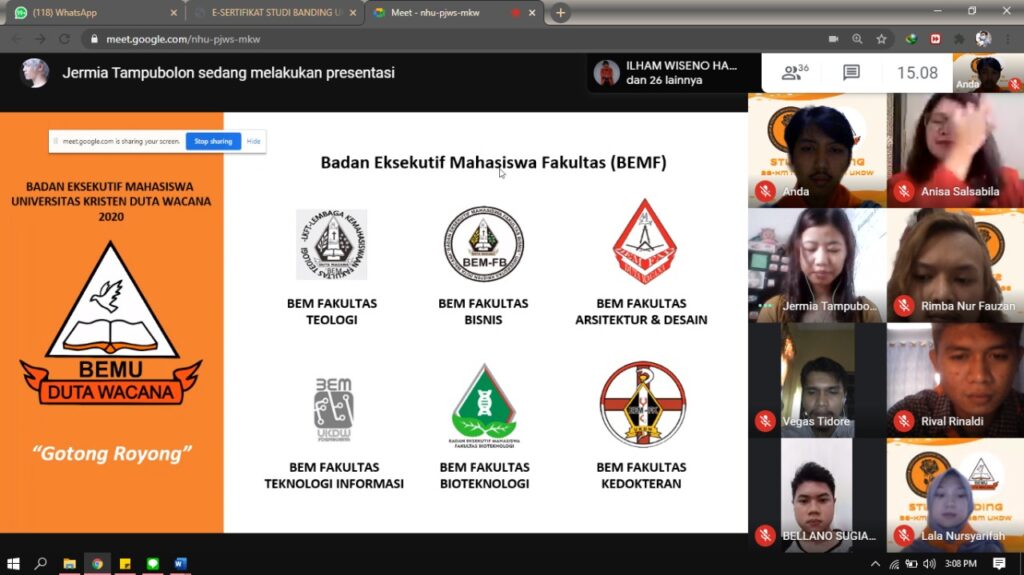
Task: Go forward in browser history
Action: pos(40,39)
